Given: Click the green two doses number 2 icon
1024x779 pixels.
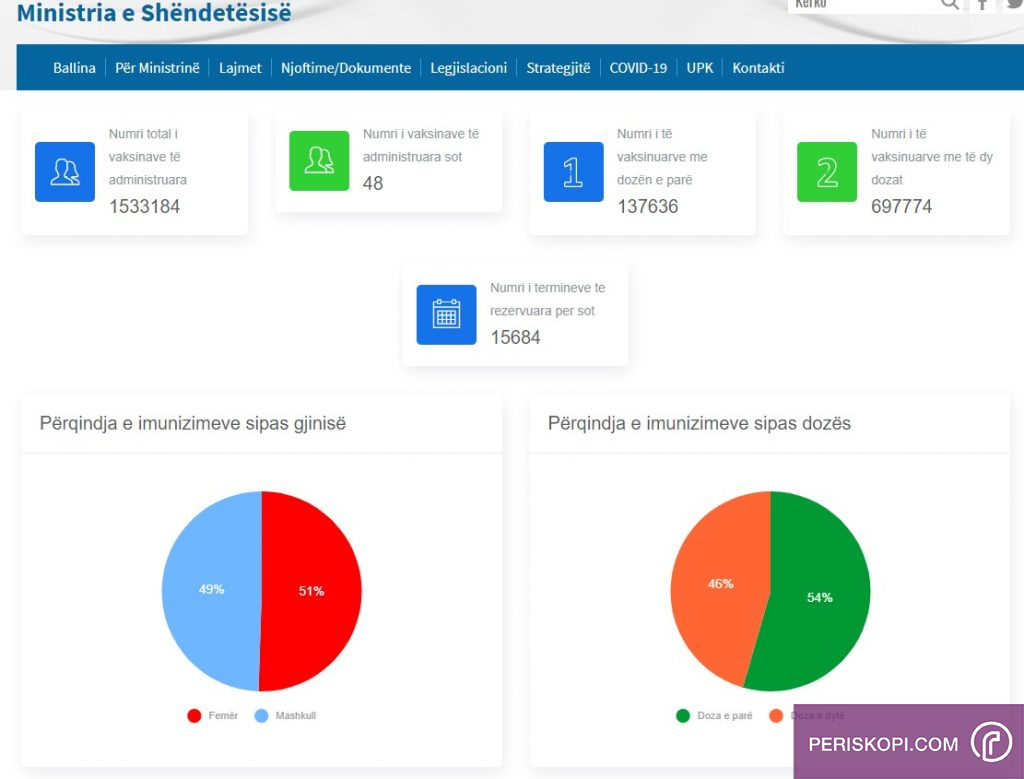Looking at the screenshot, I should pos(827,172).
